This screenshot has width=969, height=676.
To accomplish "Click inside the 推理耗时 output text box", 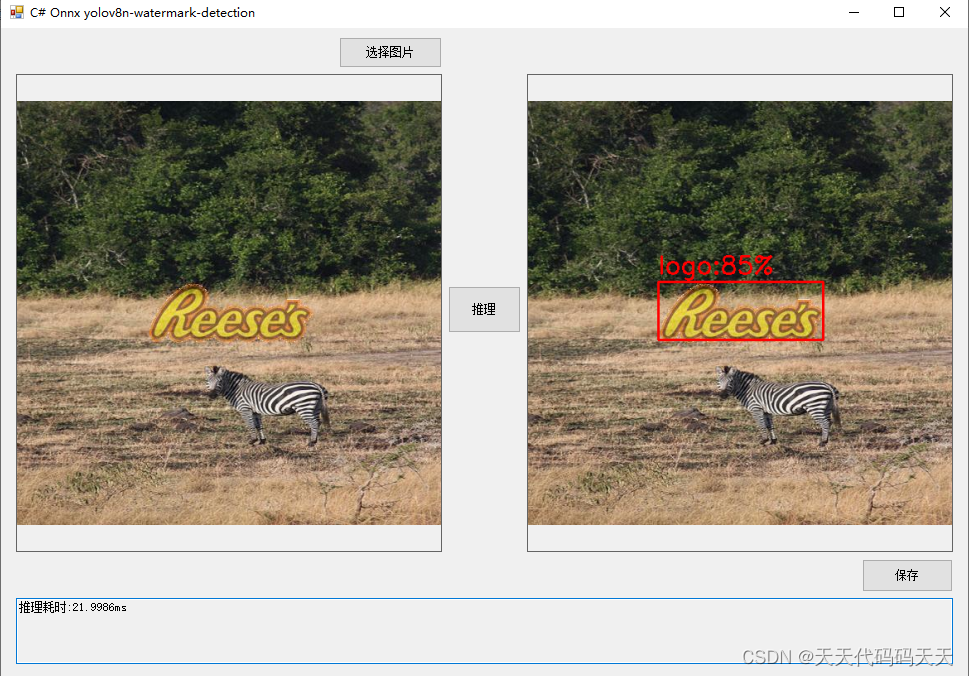I will tap(484, 631).
